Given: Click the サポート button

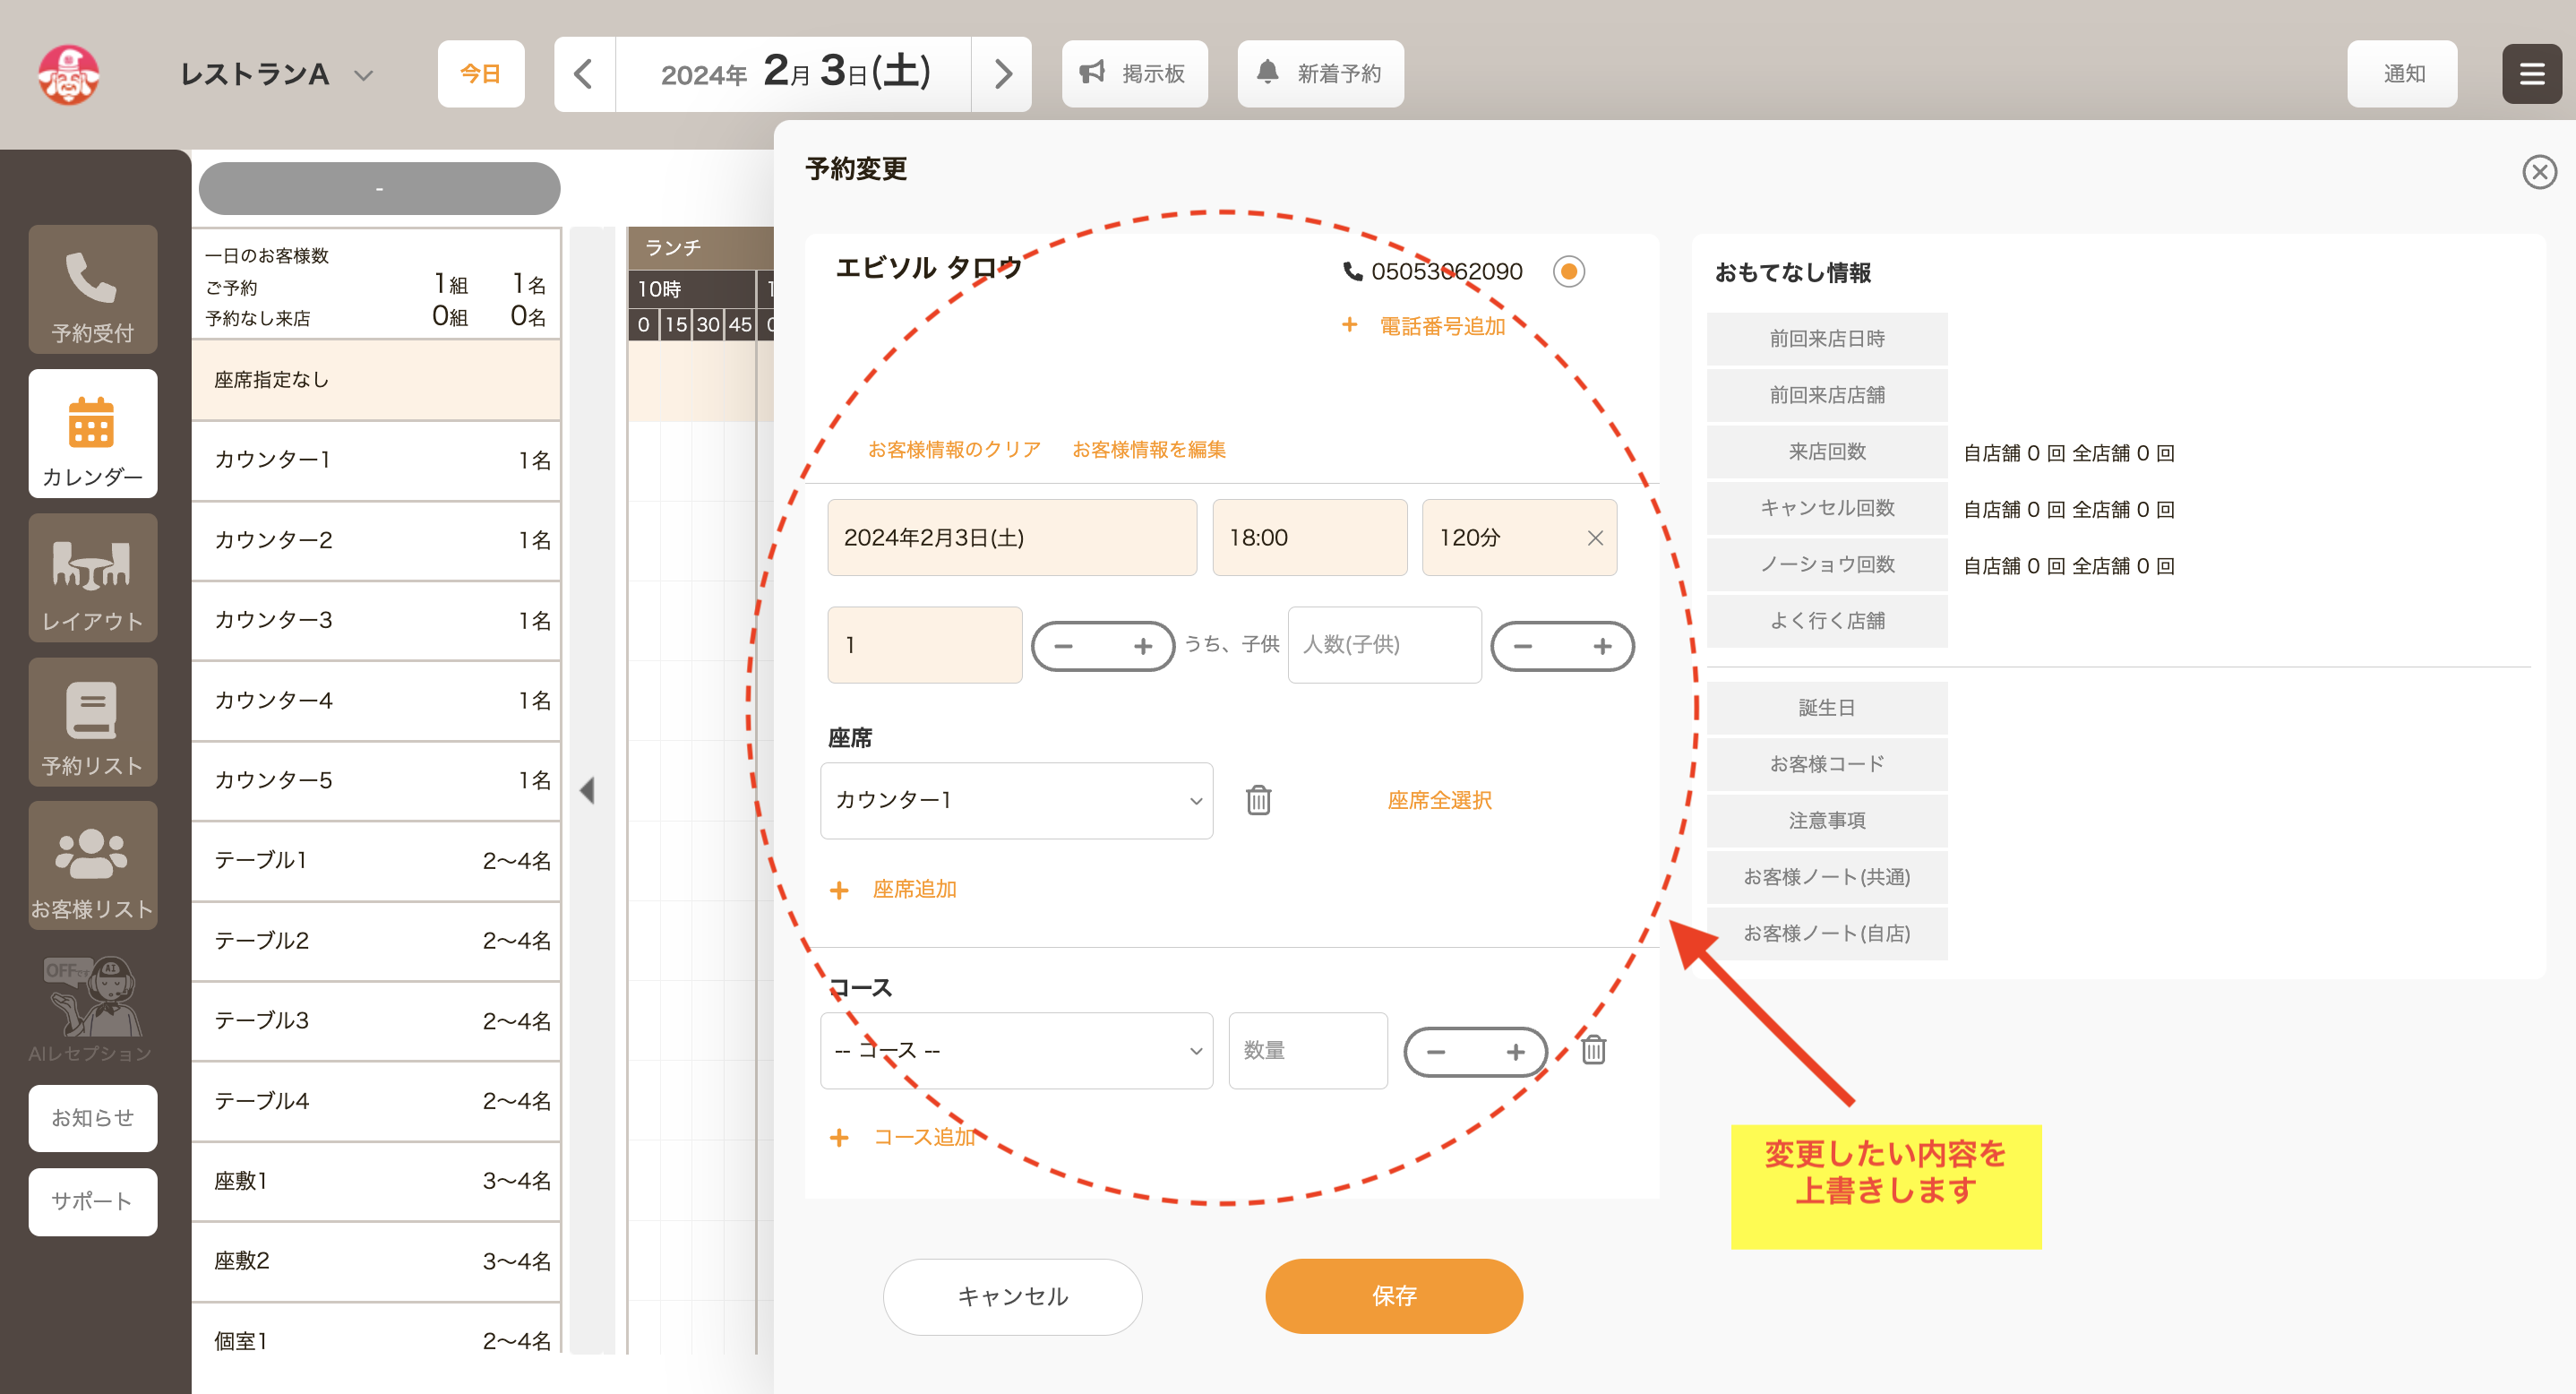Looking at the screenshot, I should click(92, 1202).
